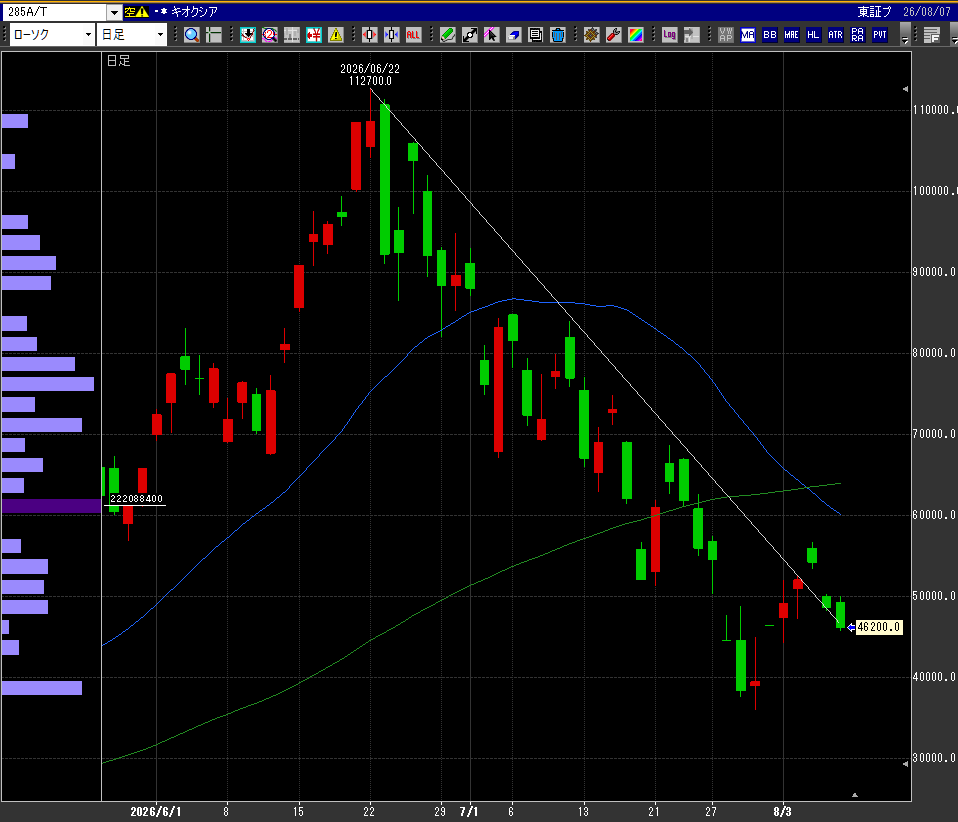
Task: Open the brown chip settings icon
Action: click(591, 35)
